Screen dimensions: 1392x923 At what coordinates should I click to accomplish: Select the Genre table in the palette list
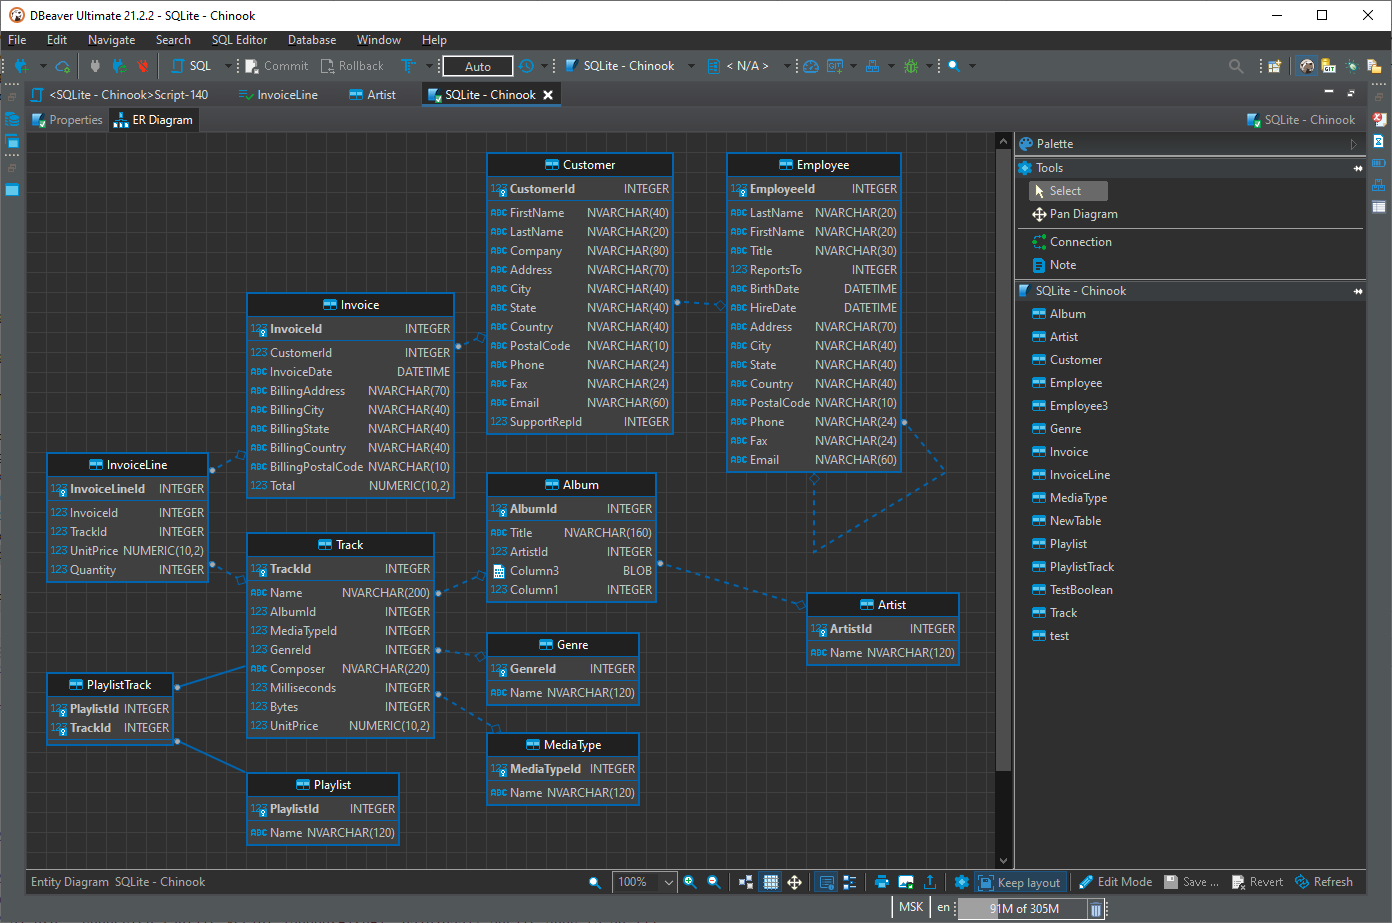click(1060, 428)
